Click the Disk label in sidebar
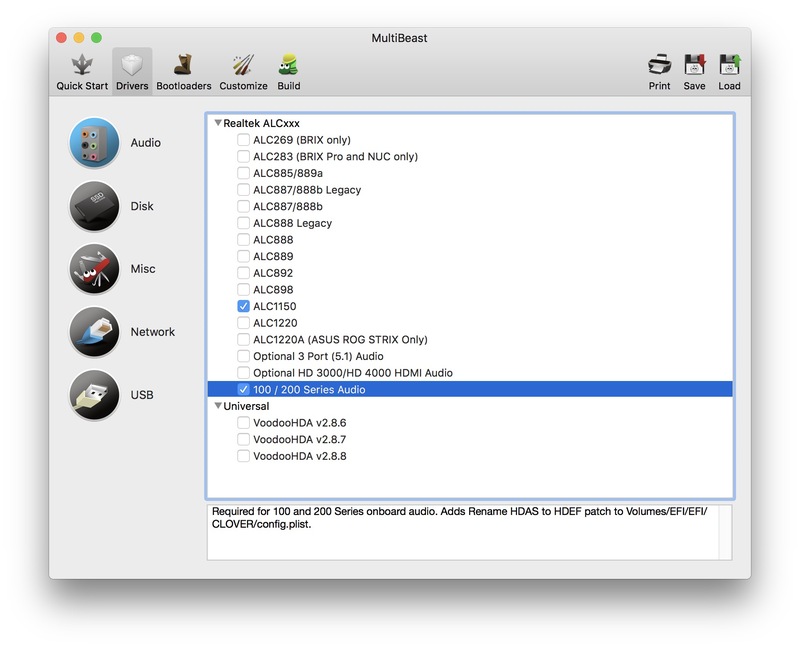 [142, 206]
